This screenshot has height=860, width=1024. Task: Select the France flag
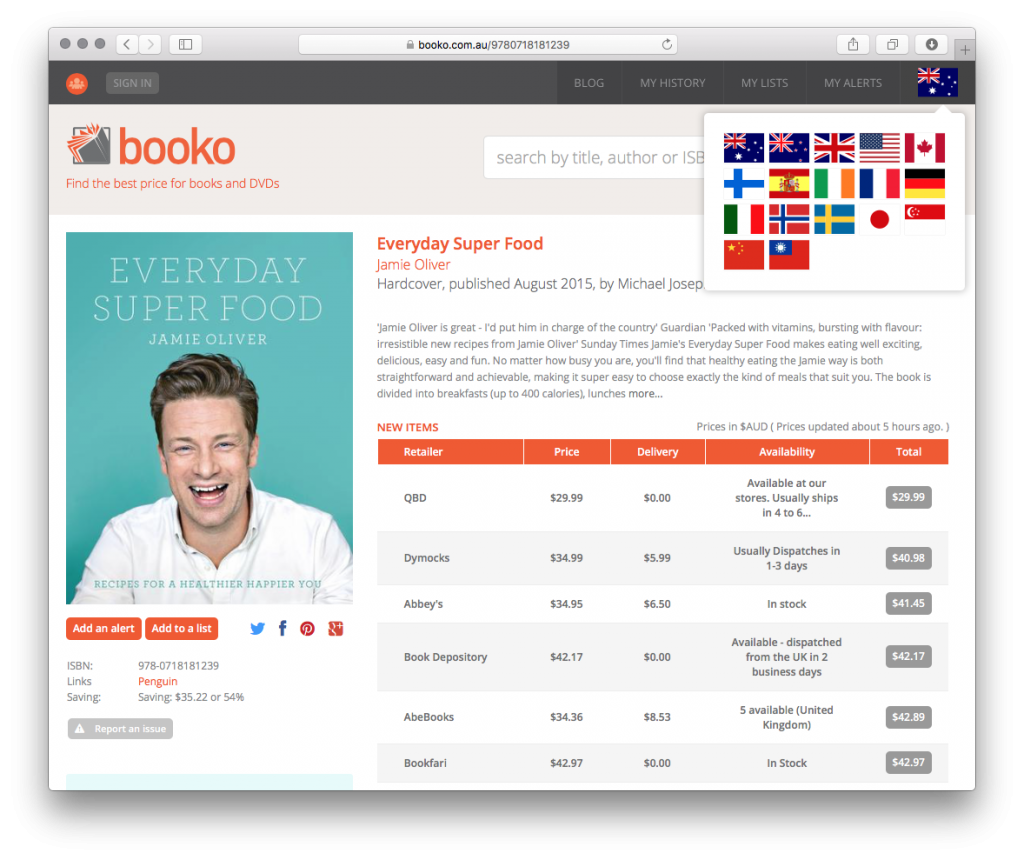[879, 183]
